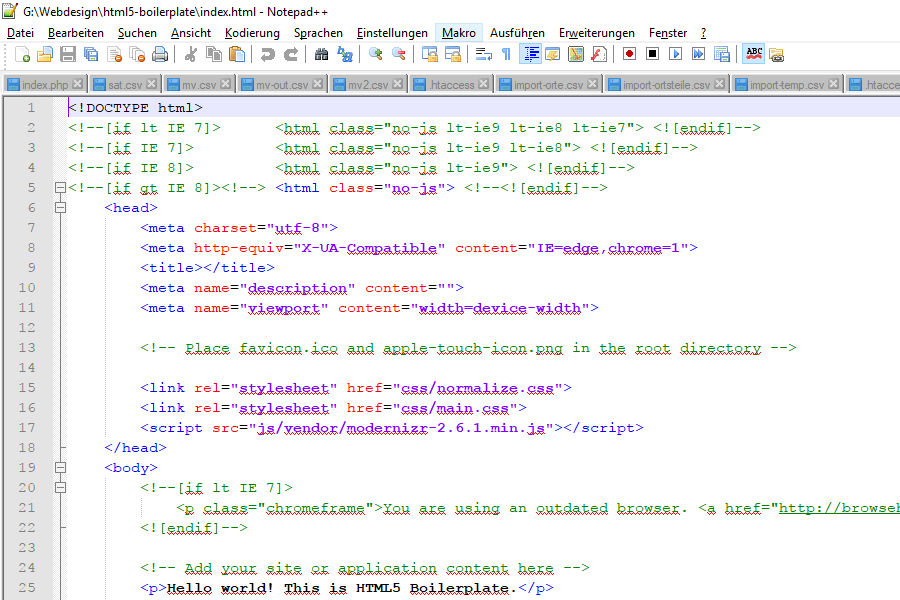The width and height of the screenshot is (900, 600).
Task: Save the current document with the floppy icon
Action: (68, 55)
